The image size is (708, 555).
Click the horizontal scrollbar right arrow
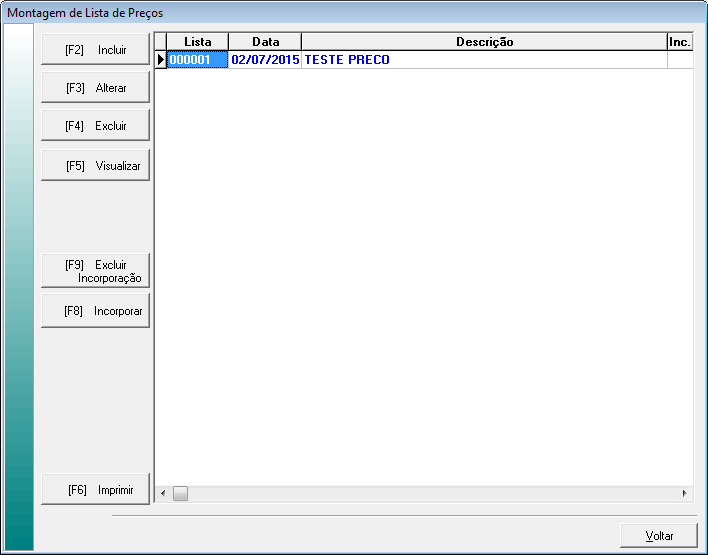pos(685,493)
